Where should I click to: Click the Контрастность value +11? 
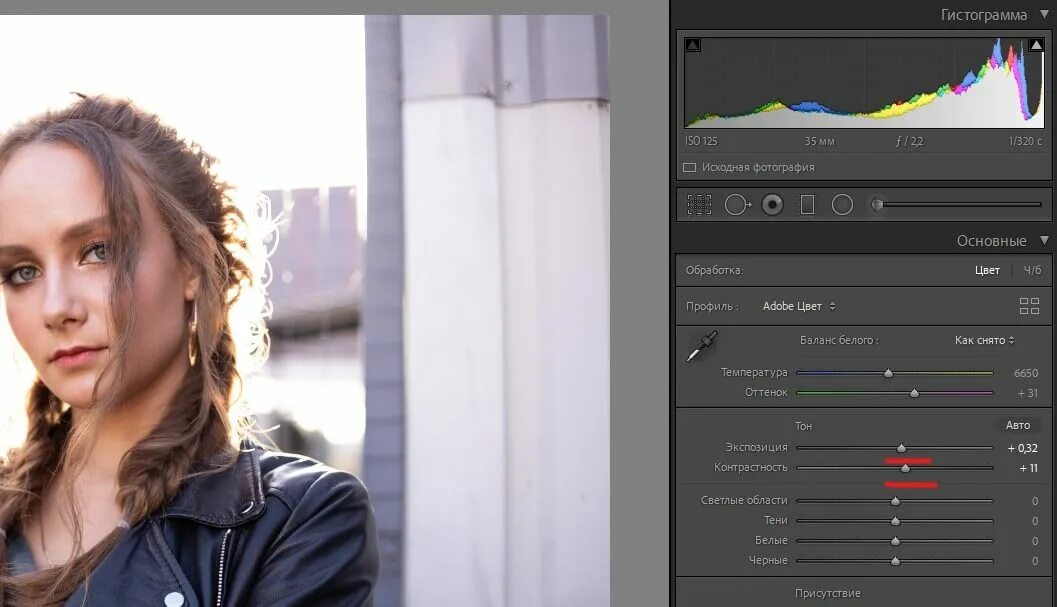(x=1028, y=468)
